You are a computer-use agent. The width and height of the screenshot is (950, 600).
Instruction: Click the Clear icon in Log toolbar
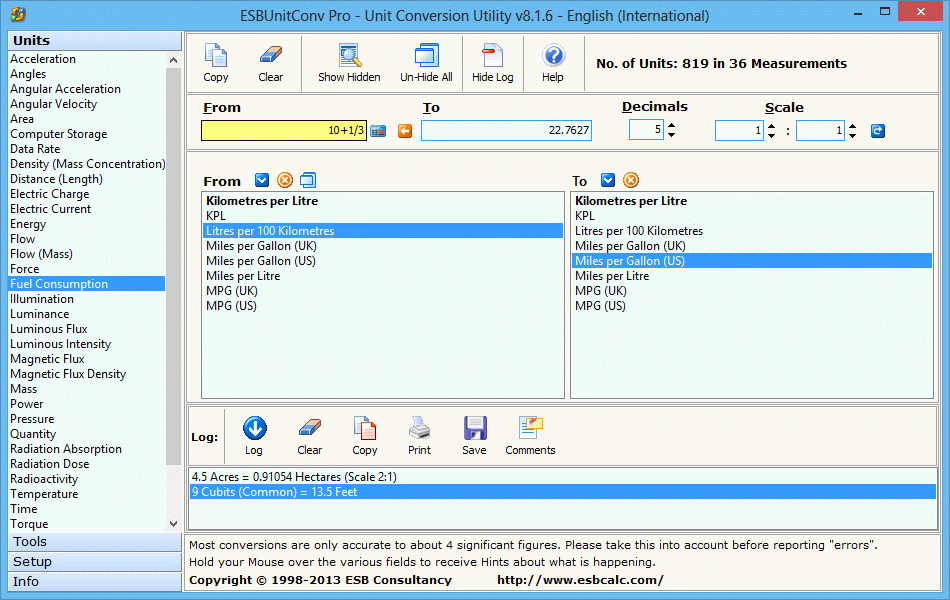point(310,428)
